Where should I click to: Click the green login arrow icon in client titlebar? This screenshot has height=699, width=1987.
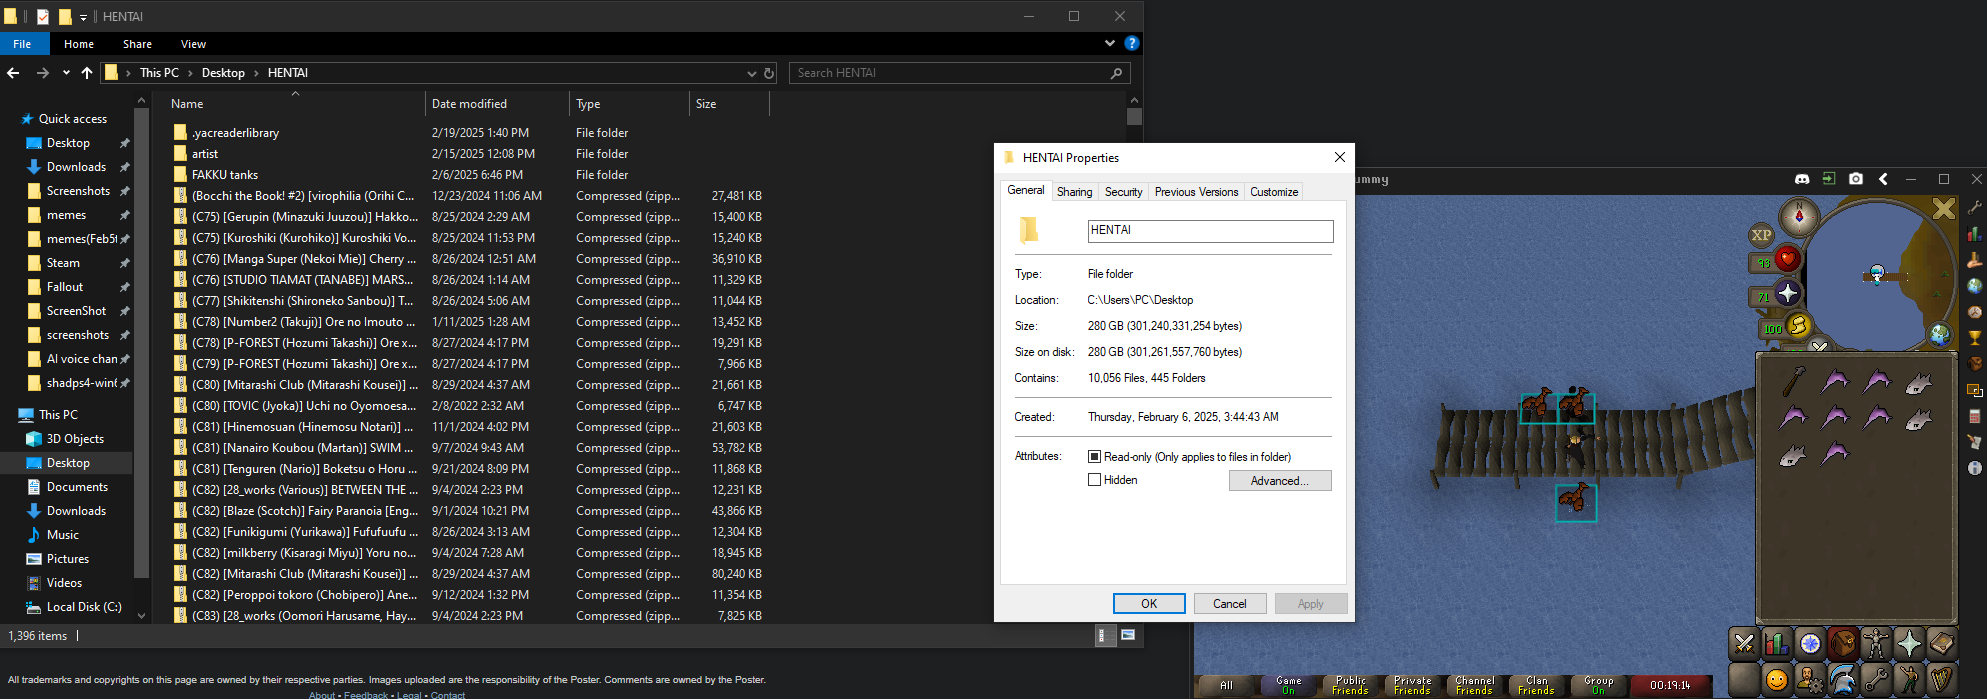coord(1829,179)
